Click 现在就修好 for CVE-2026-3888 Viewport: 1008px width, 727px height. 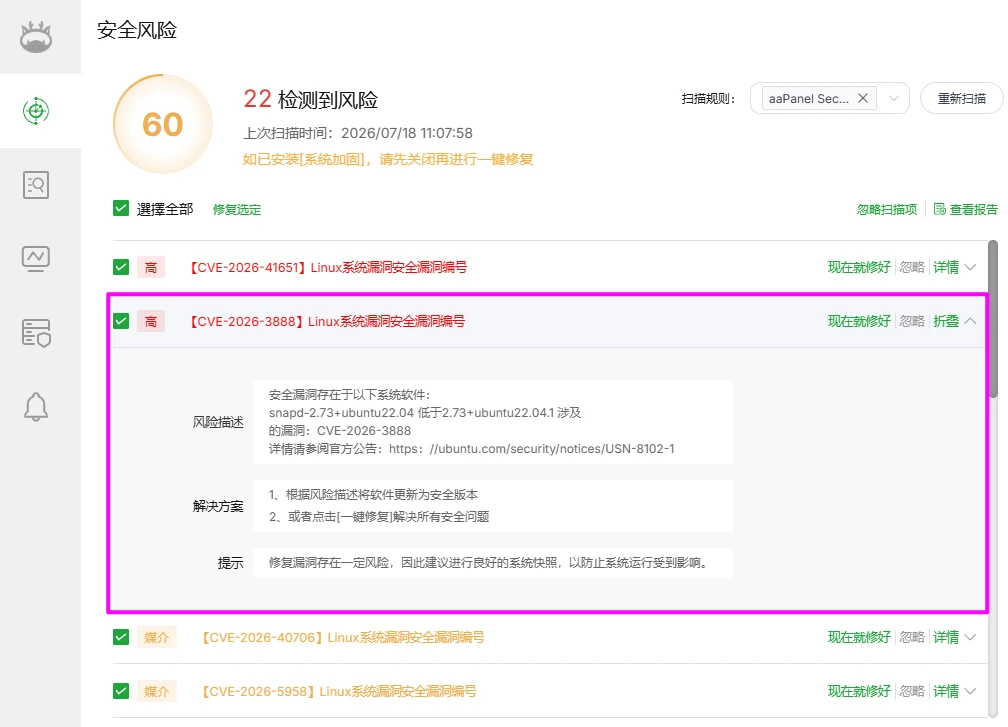coord(859,321)
